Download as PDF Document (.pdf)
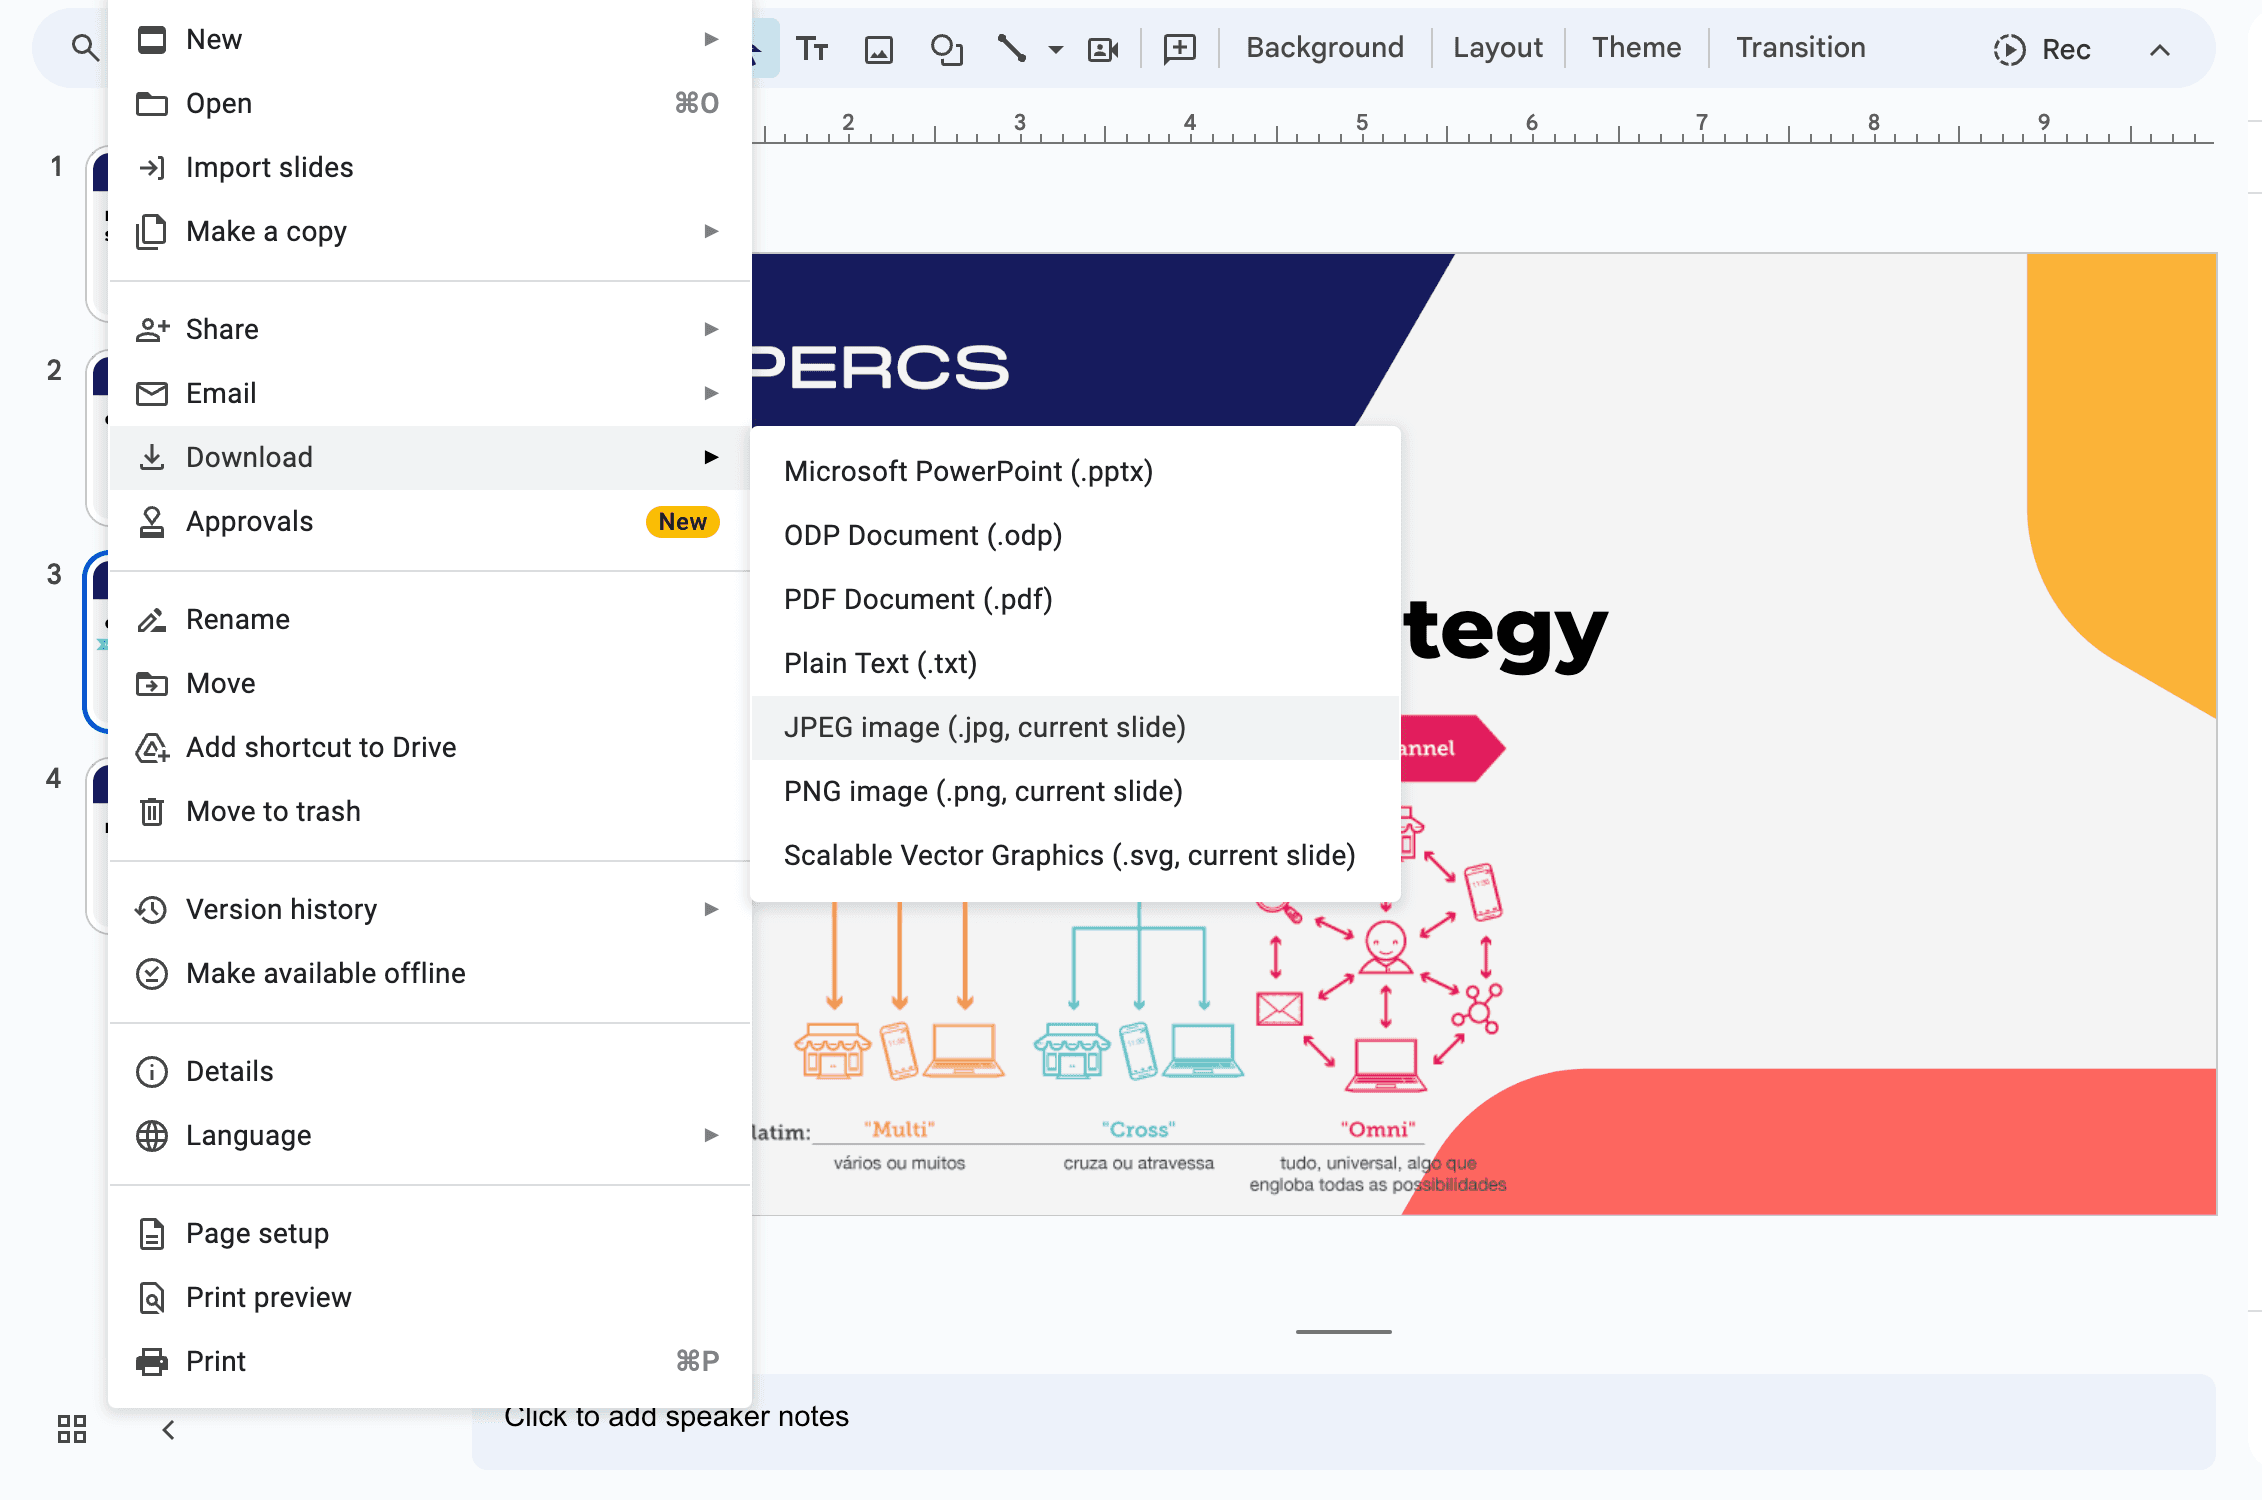 1075,599
